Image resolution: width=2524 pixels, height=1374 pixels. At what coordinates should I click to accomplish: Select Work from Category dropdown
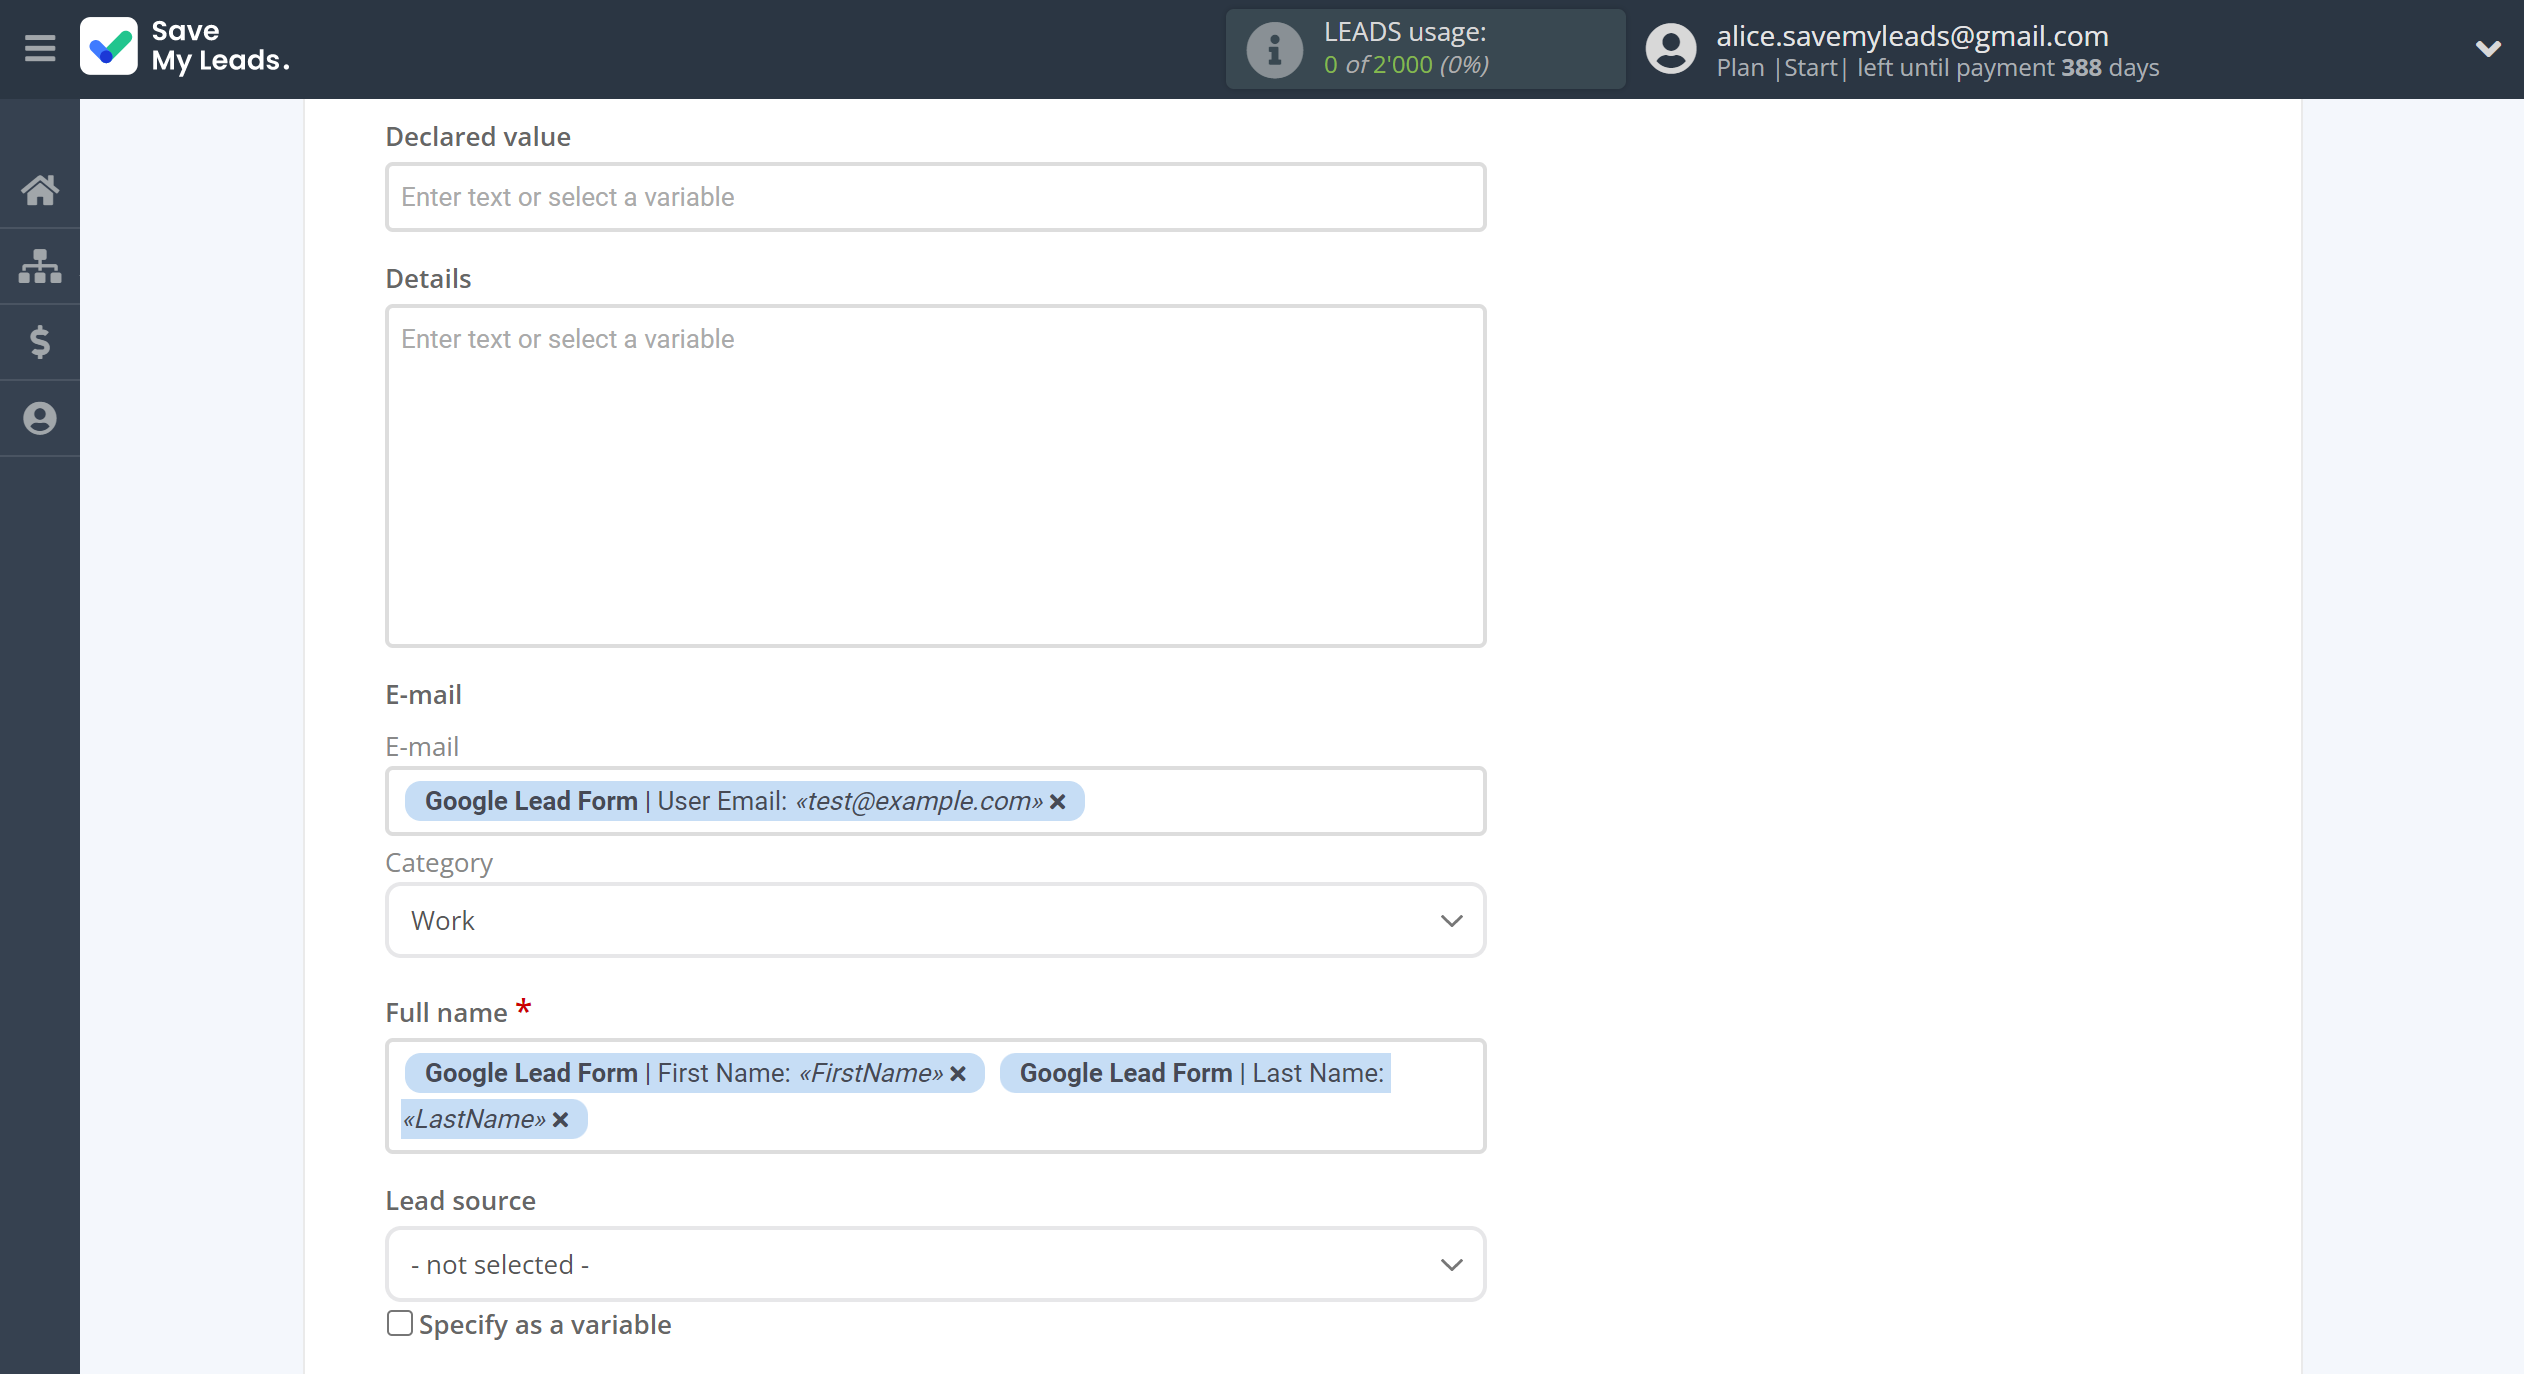click(934, 919)
